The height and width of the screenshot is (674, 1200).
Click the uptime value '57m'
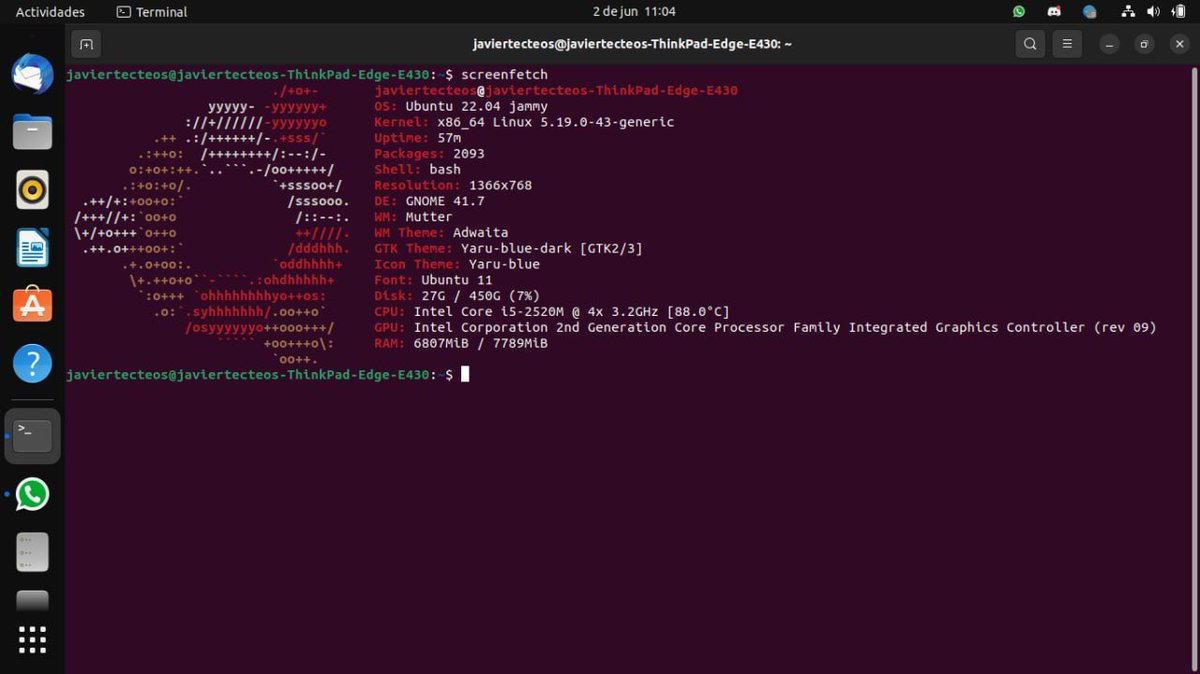[449, 138]
